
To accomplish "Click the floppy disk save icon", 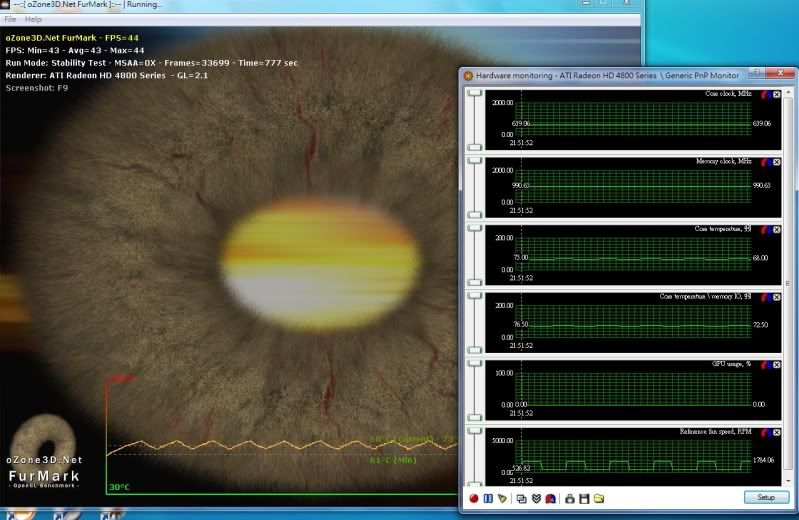I will (x=584, y=498).
